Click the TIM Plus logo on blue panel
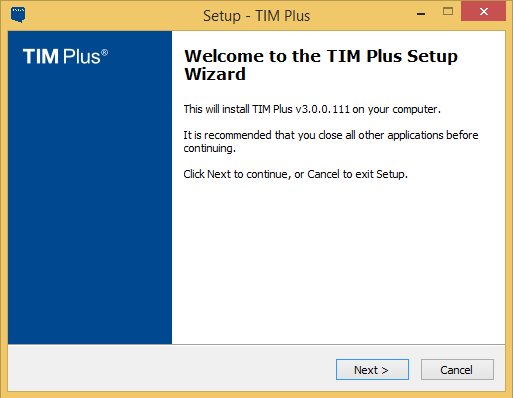Viewport: 513px width, 398px height. pyautogui.click(x=65, y=56)
